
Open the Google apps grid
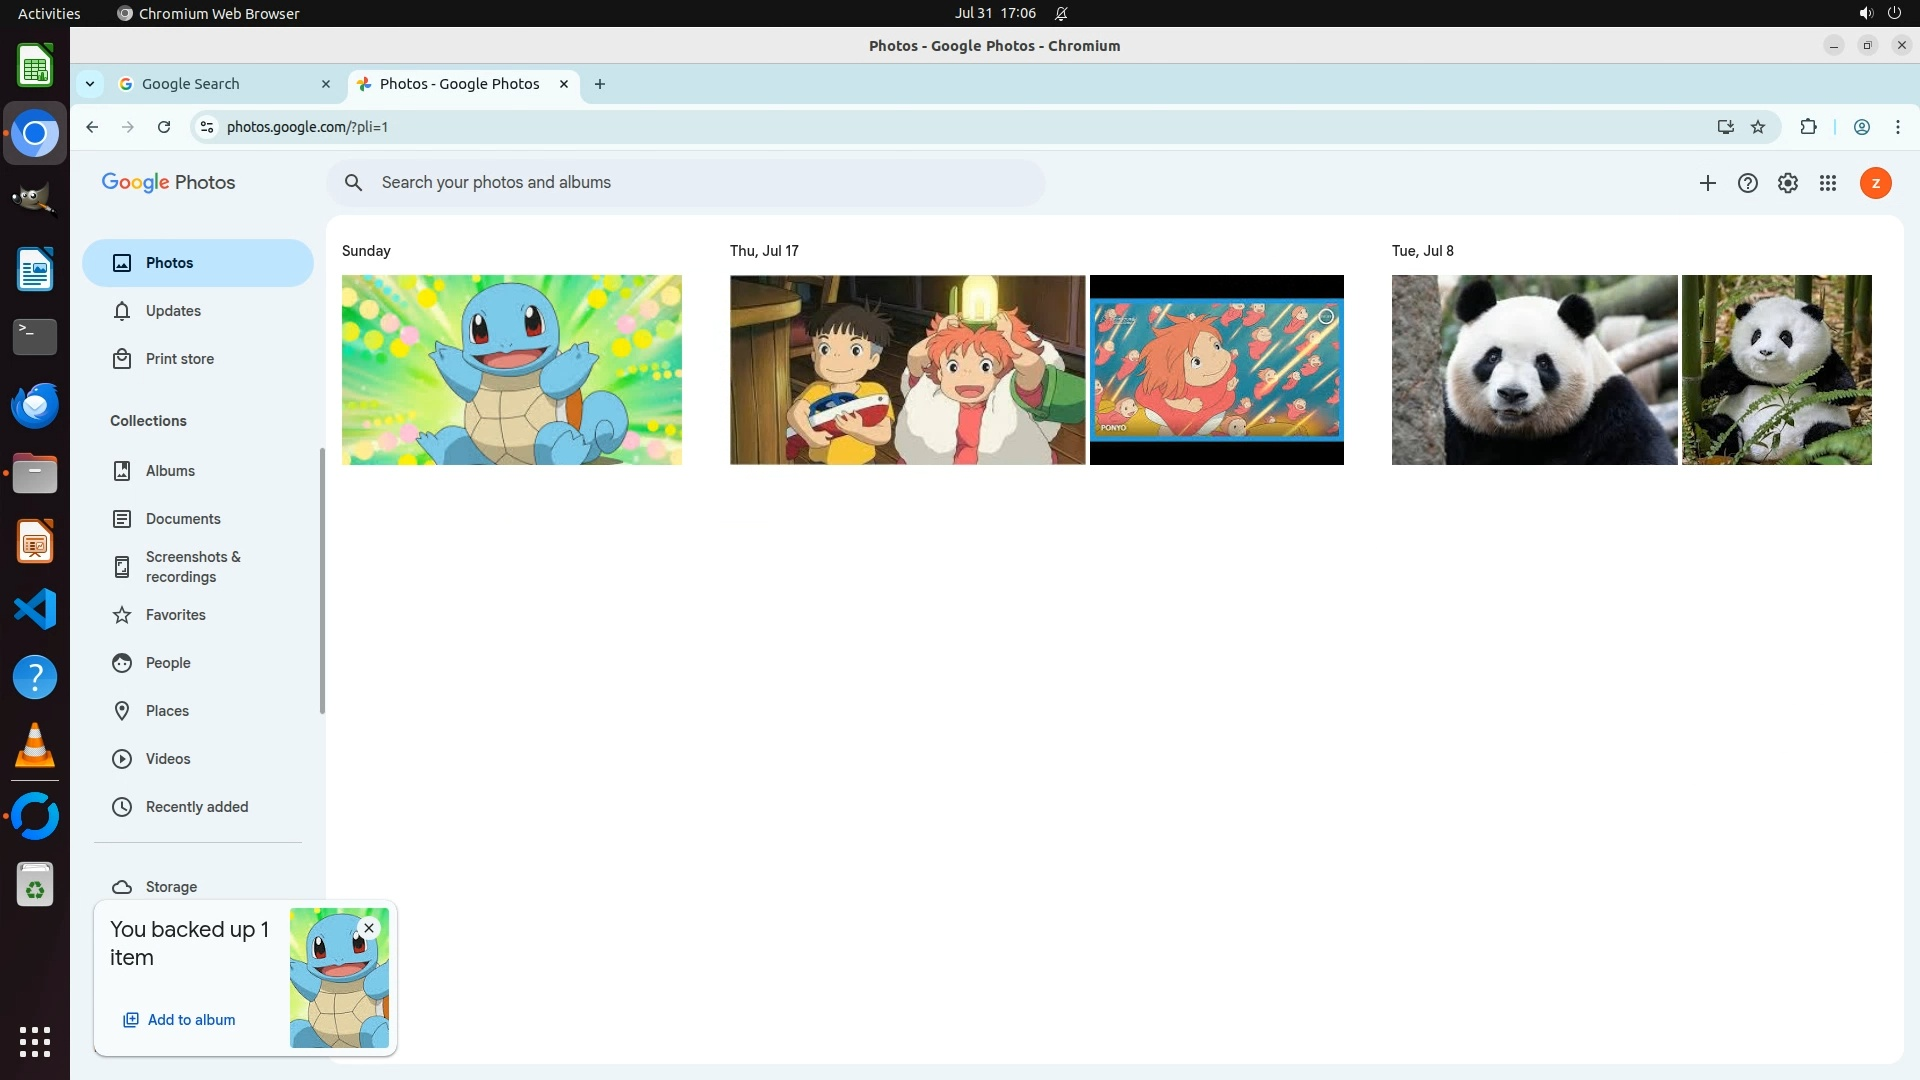(1827, 183)
